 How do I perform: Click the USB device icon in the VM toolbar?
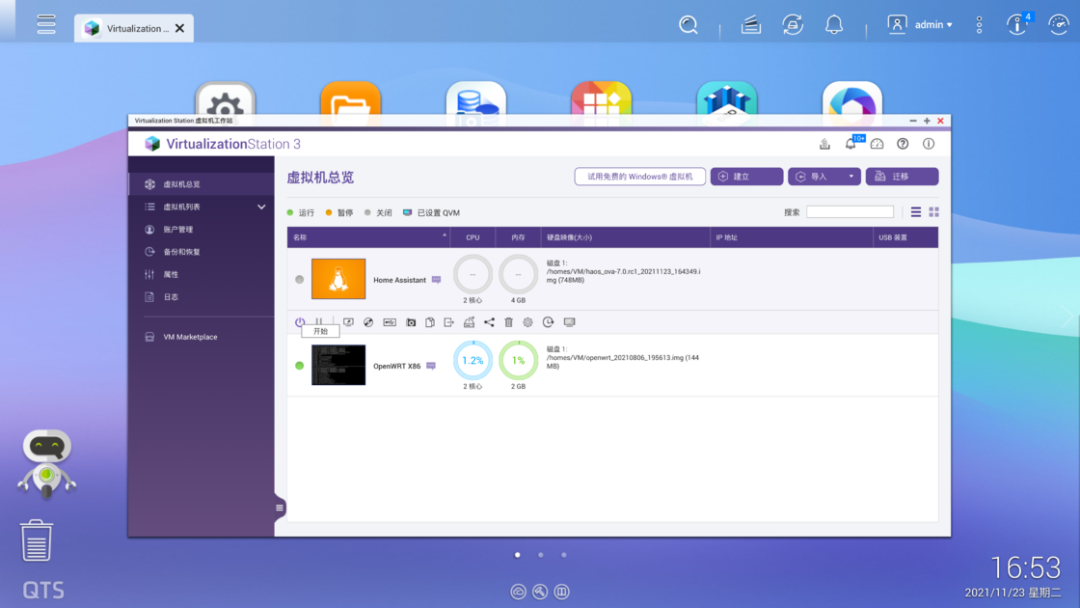click(x=389, y=322)
